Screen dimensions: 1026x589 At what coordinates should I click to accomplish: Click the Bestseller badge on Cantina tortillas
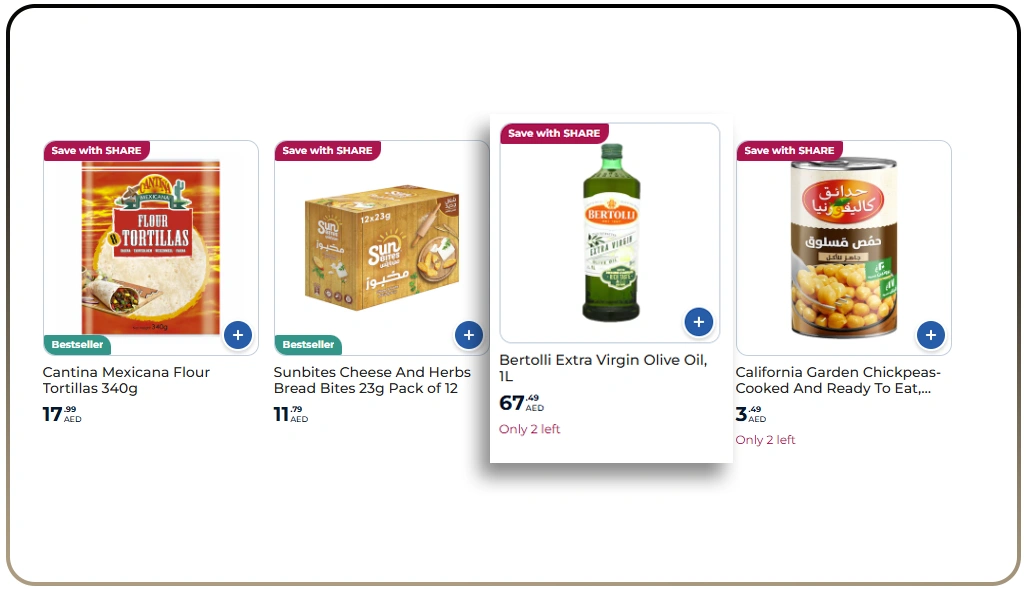coord(77,344)
